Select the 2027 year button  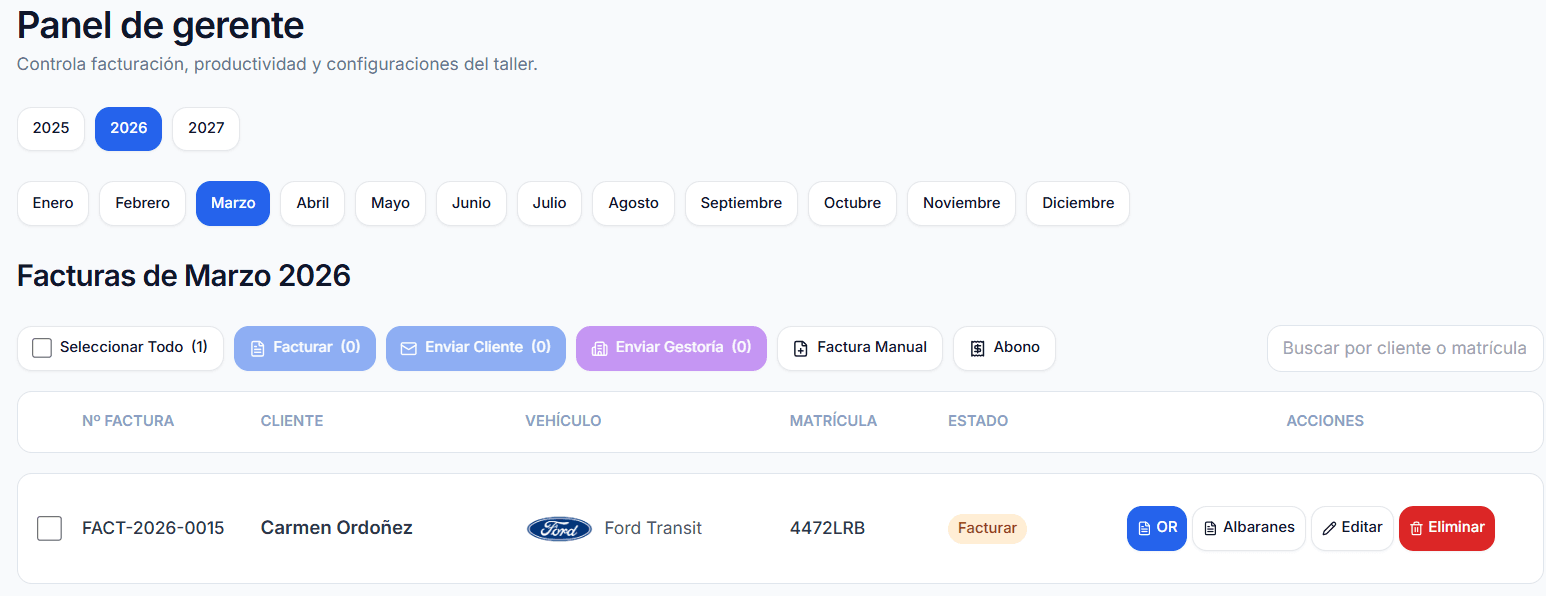[x=205, y=128]
